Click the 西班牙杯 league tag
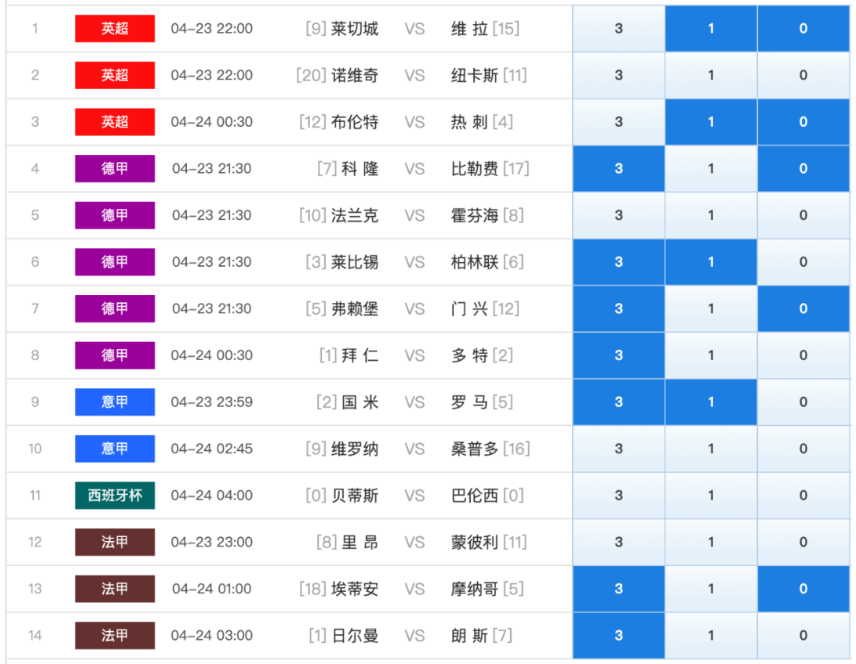This screenshot has width=856, height=664. click(115, 495)
